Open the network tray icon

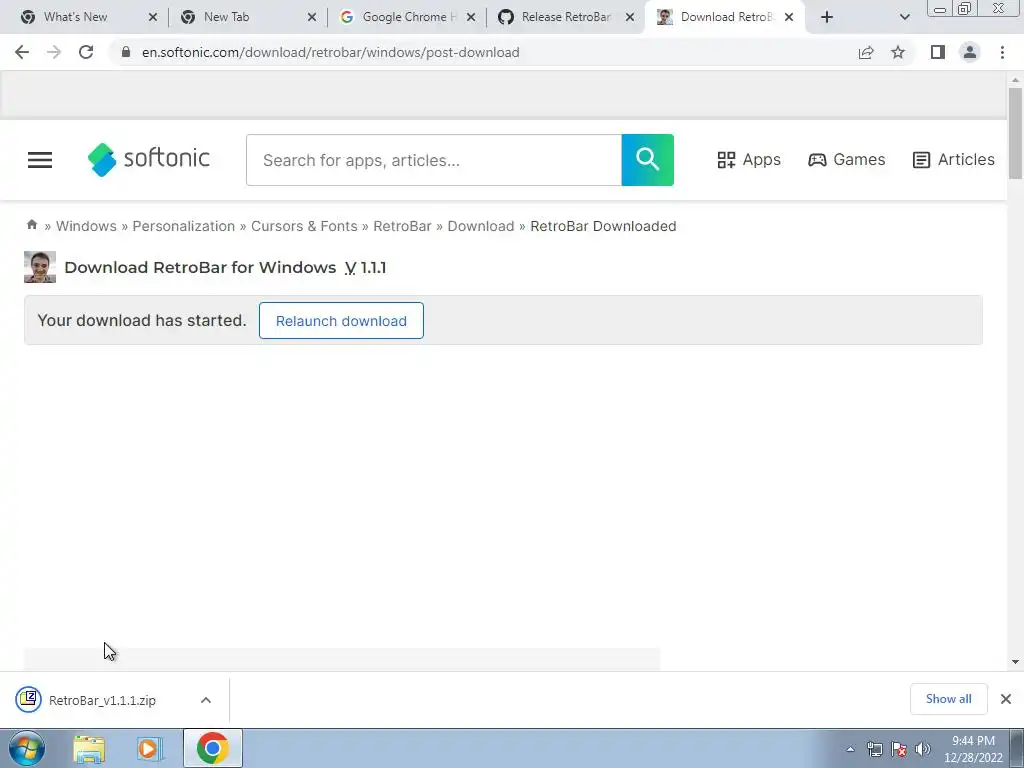pyautogui.click(x=874, y=749)
